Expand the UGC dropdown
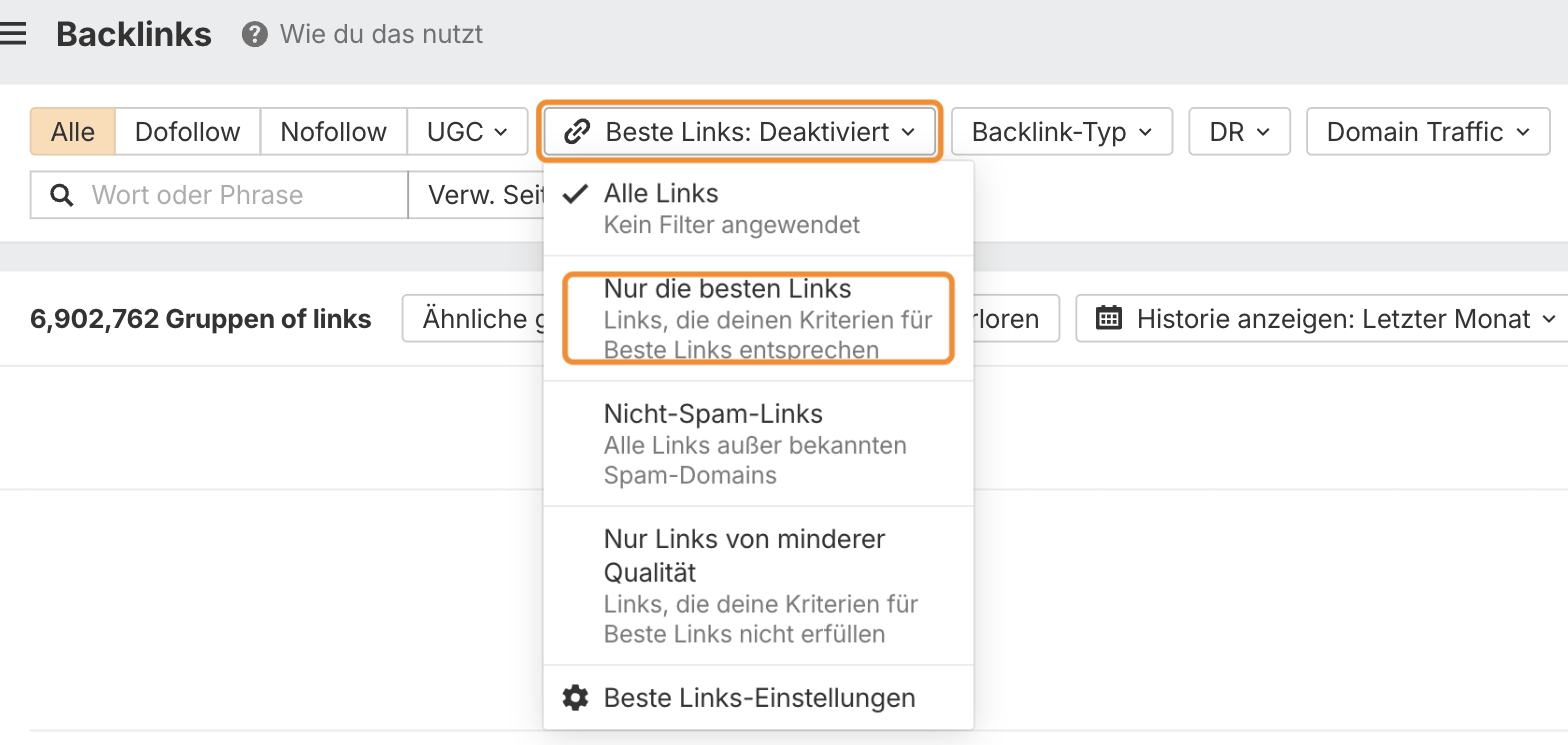The image size is (1568, 745). (x=468, y=132)
